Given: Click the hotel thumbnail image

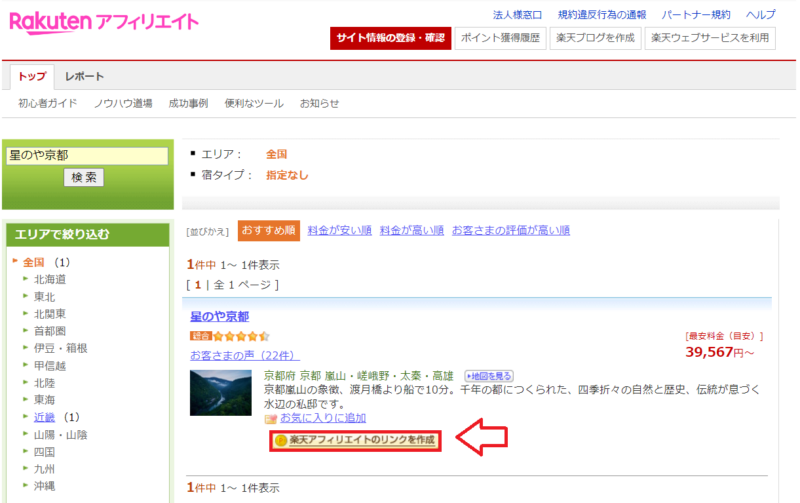Looking at the screenshot, I should [221, 393].
